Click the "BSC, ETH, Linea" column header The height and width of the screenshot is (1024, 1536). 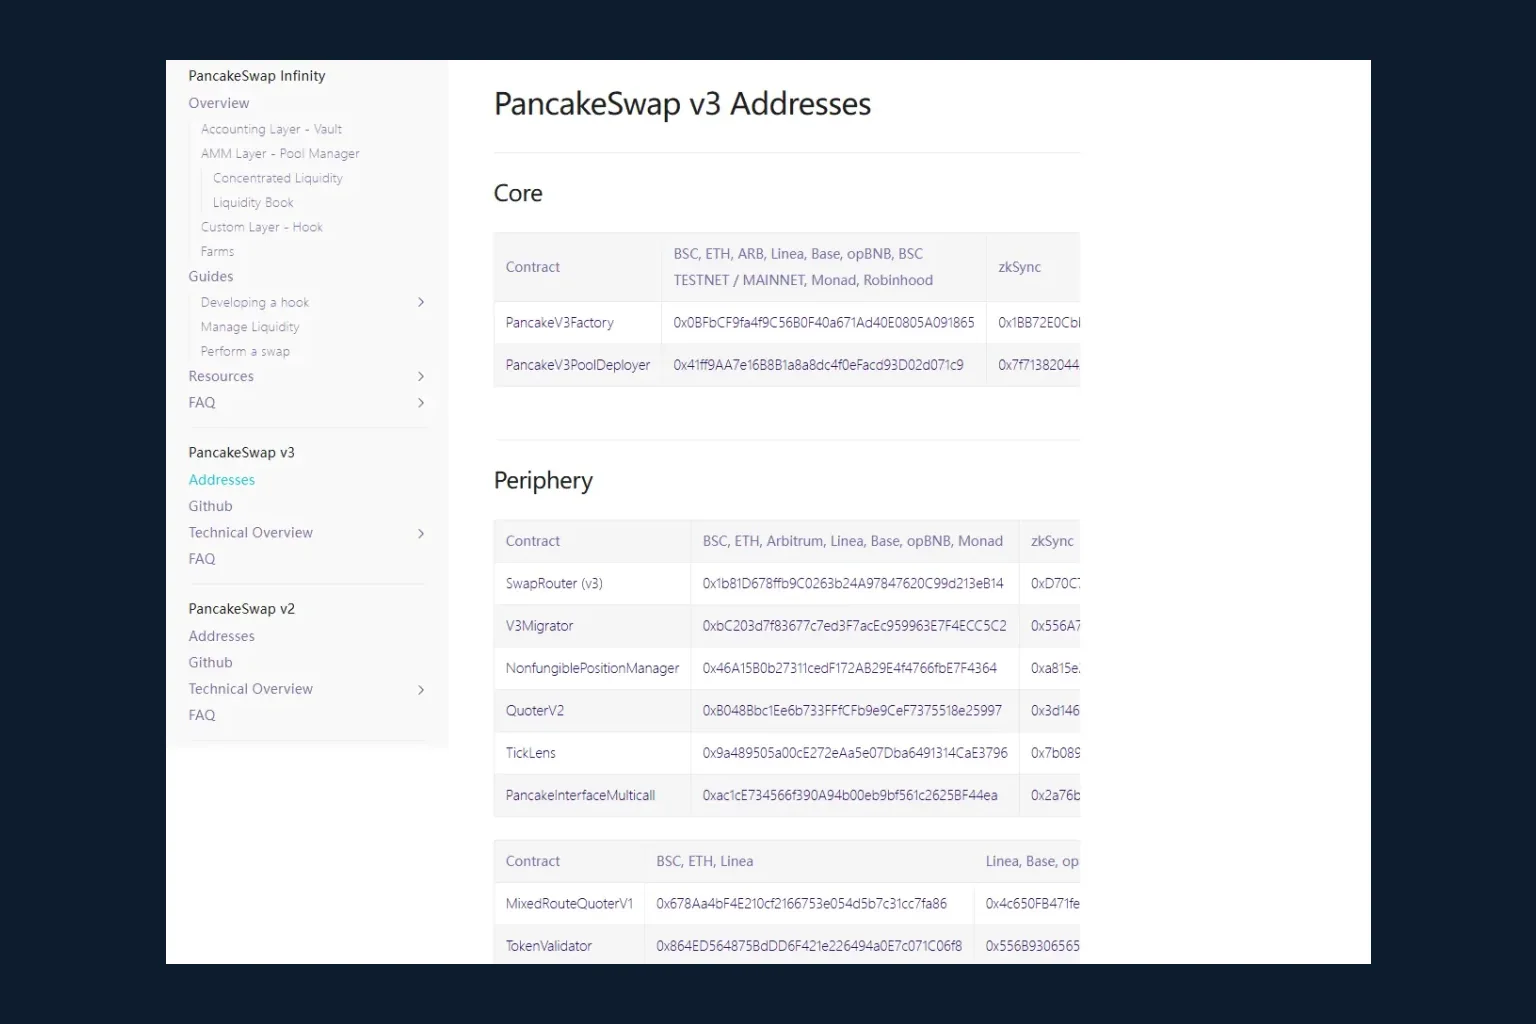tap(705, 861)
